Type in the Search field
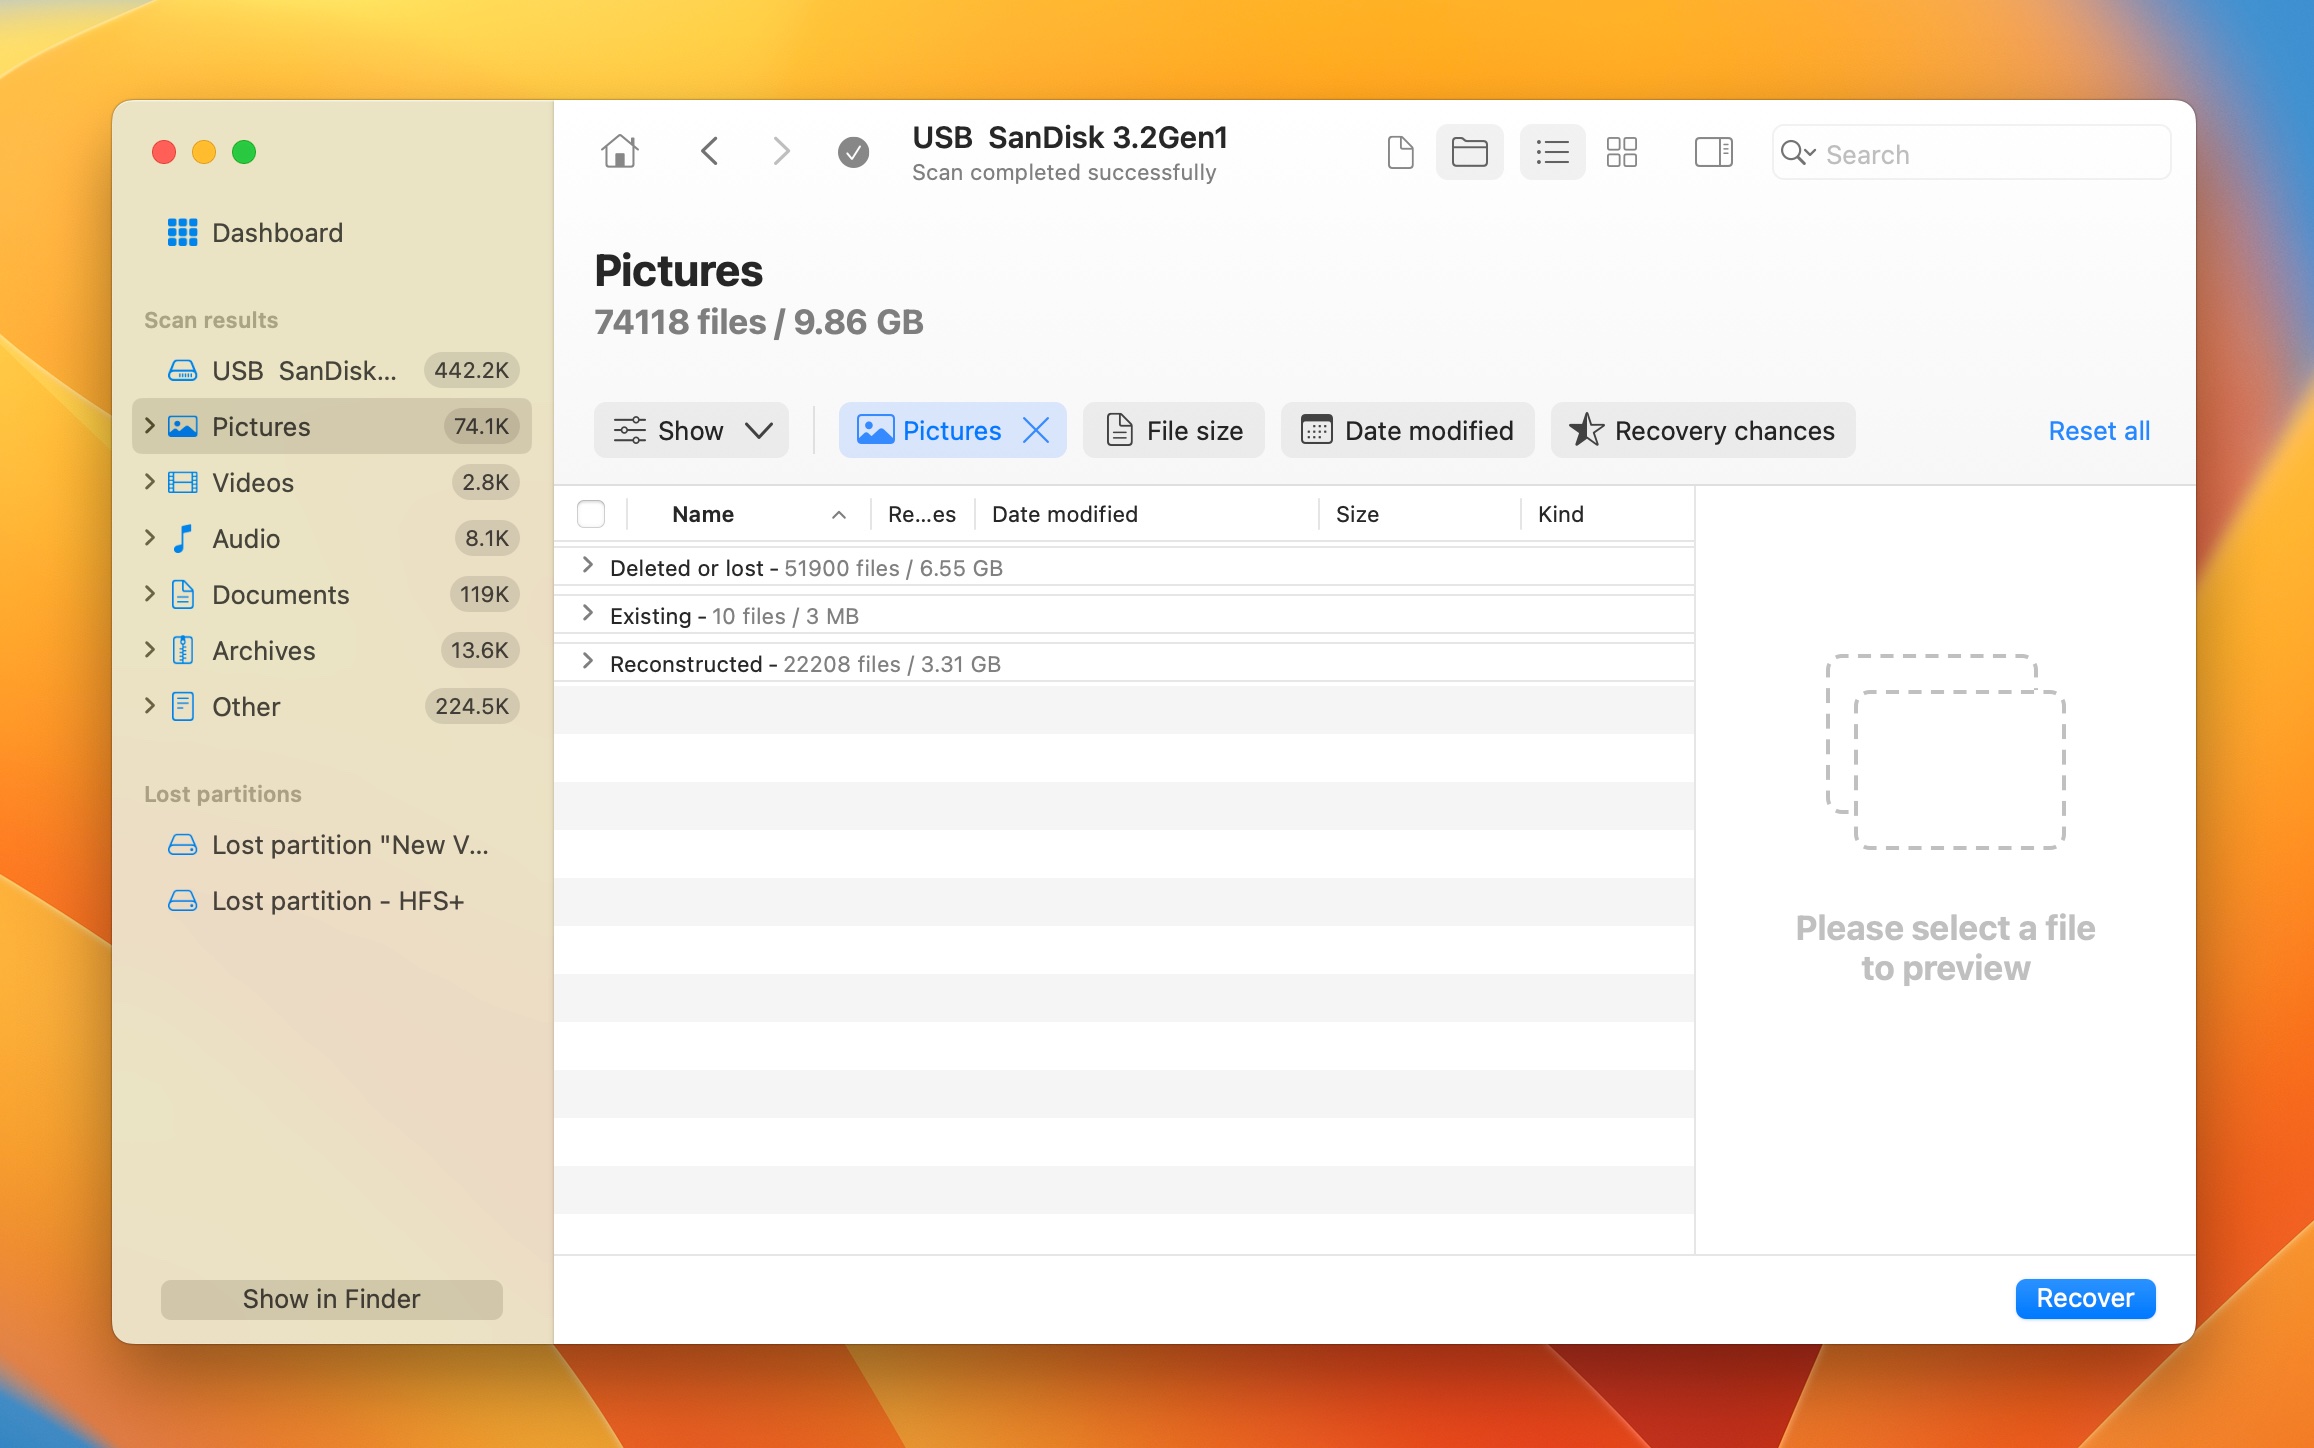The width and height of the screenshot is (2314, 1448). coord(1971,153)
